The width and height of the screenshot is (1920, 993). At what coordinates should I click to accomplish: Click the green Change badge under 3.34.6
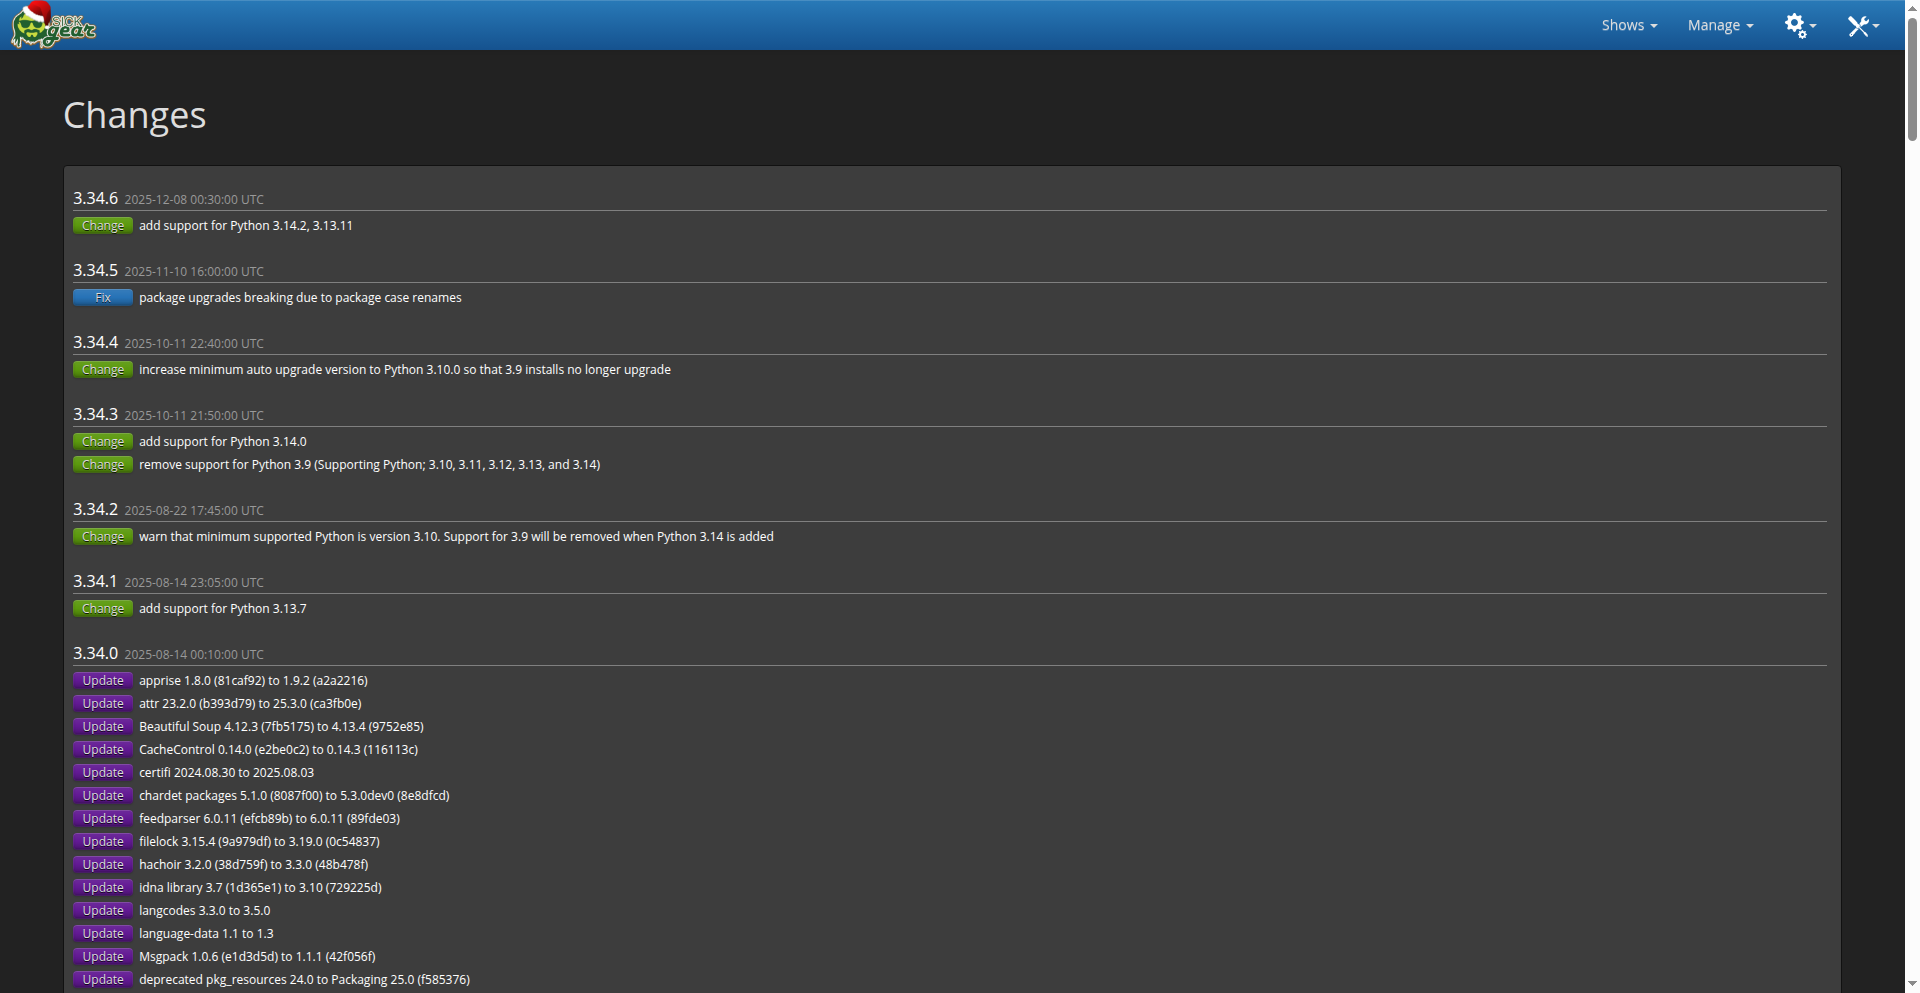103,226
